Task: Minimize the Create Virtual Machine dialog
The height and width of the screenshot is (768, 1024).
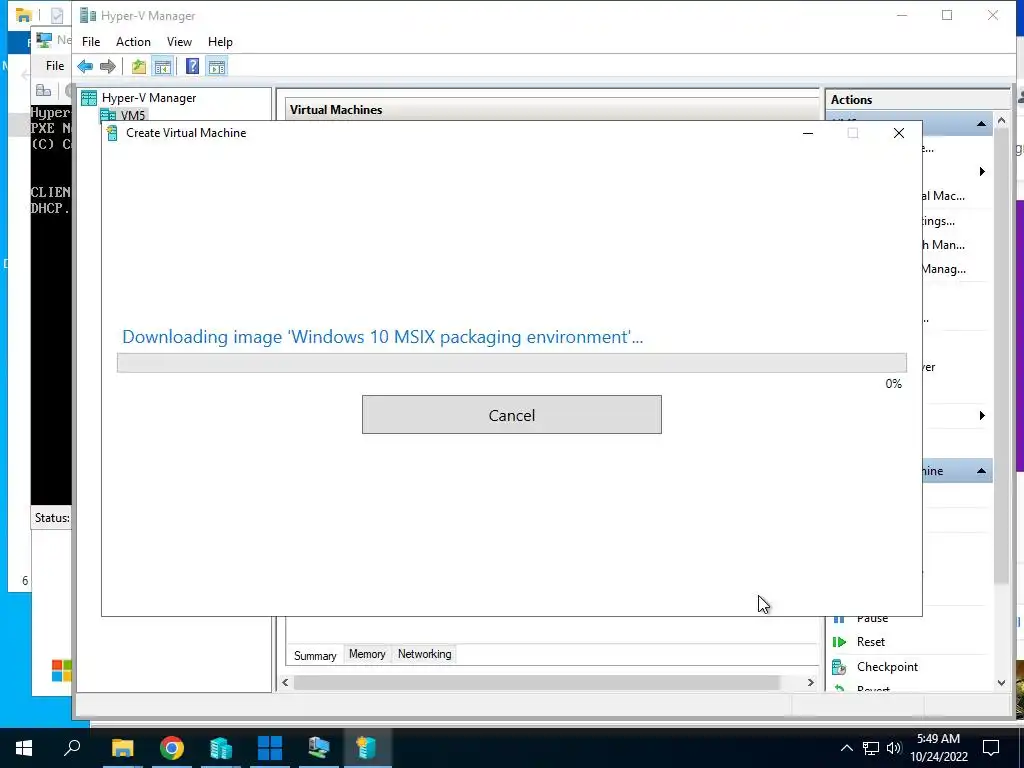Action: pyautogui.click(x=808, y=133)
